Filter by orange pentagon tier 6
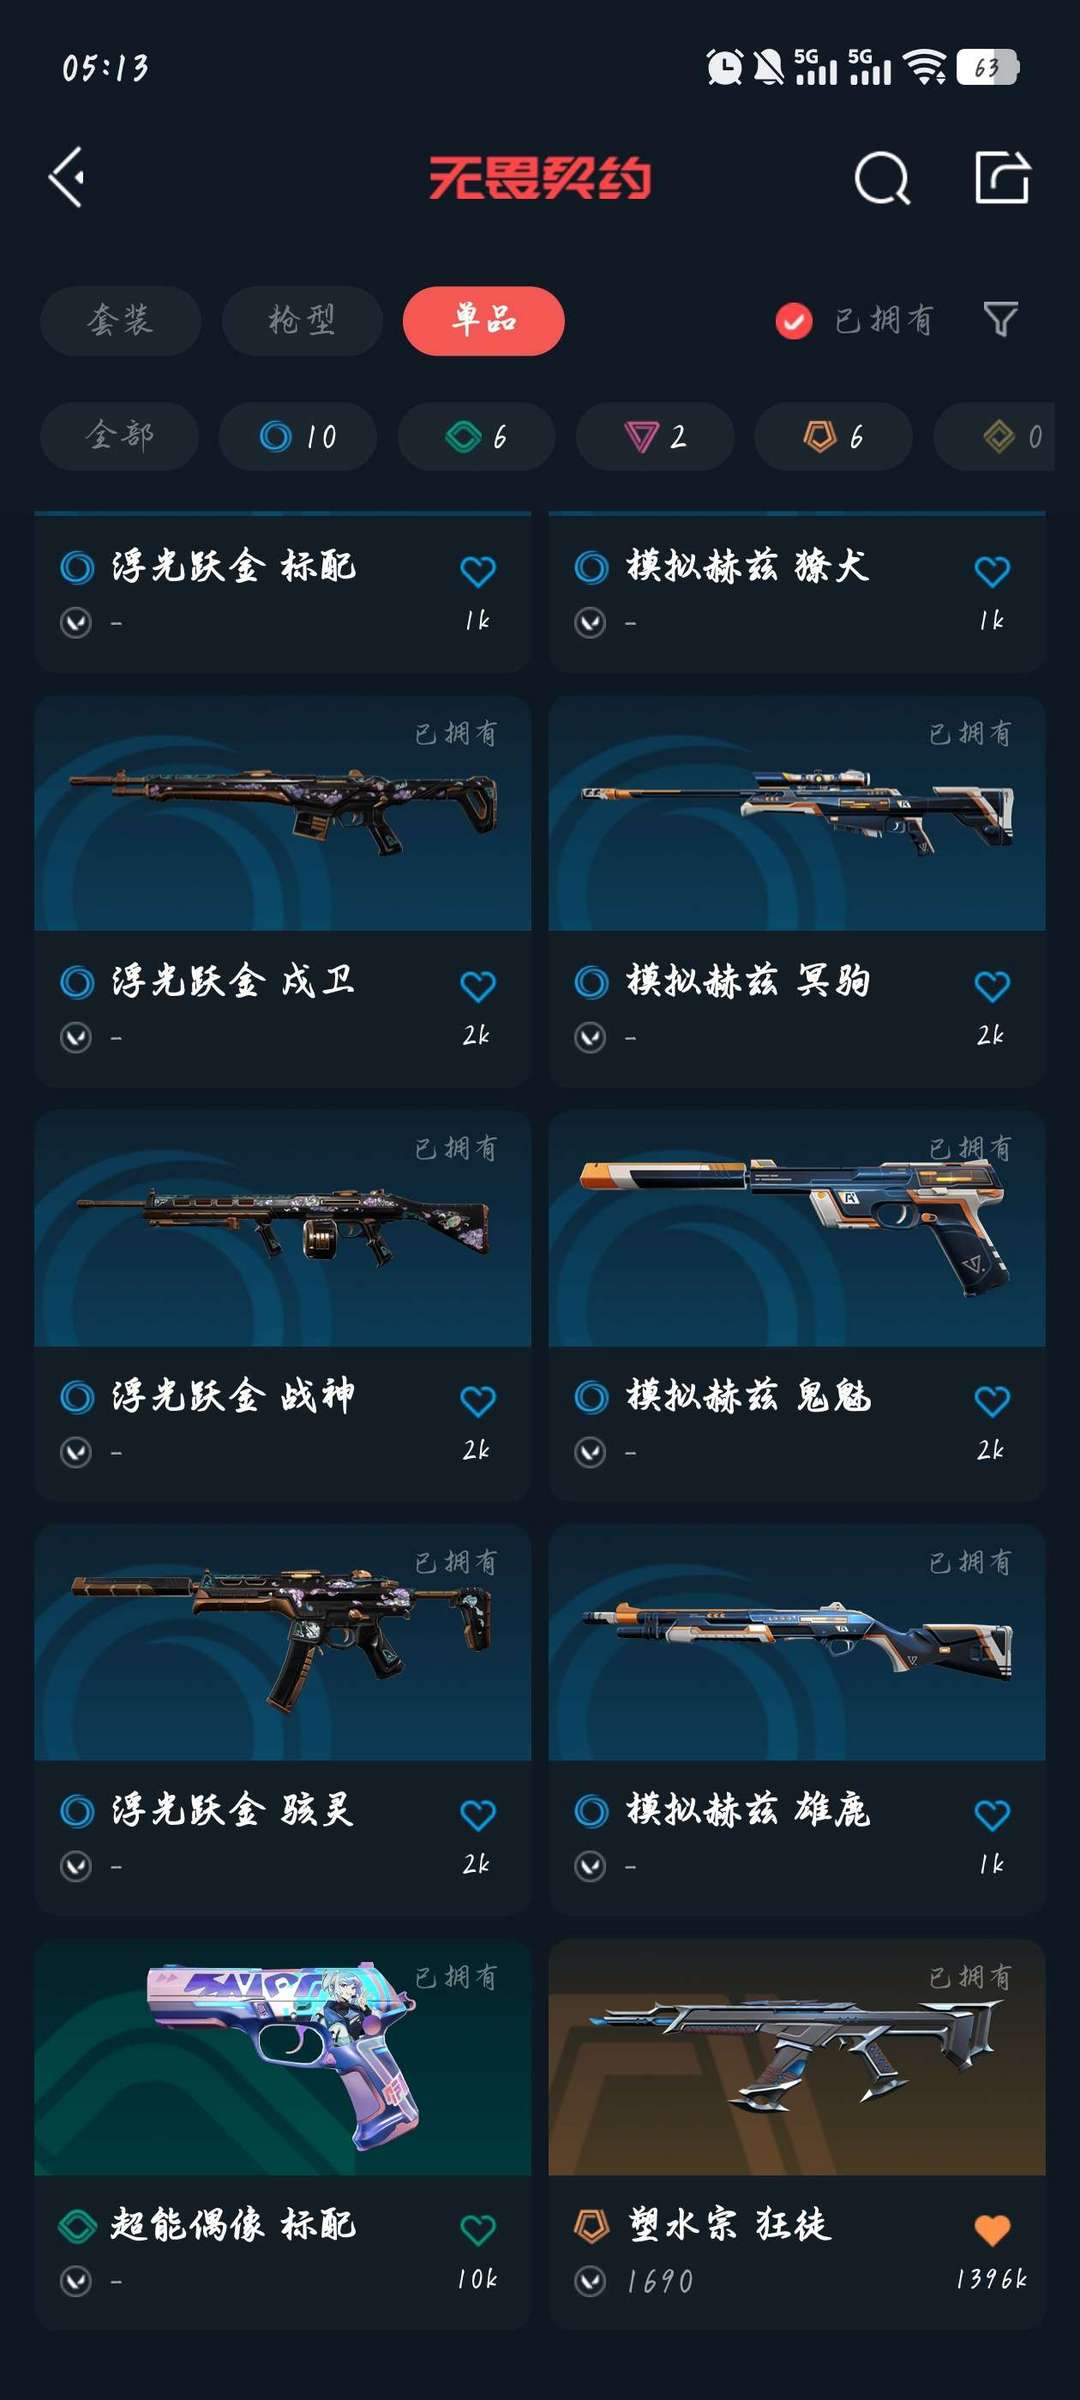 click(833, 436)
